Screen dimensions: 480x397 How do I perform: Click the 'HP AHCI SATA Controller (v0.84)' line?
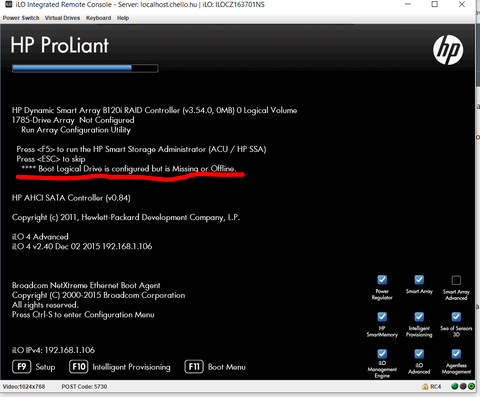[71, 198]
